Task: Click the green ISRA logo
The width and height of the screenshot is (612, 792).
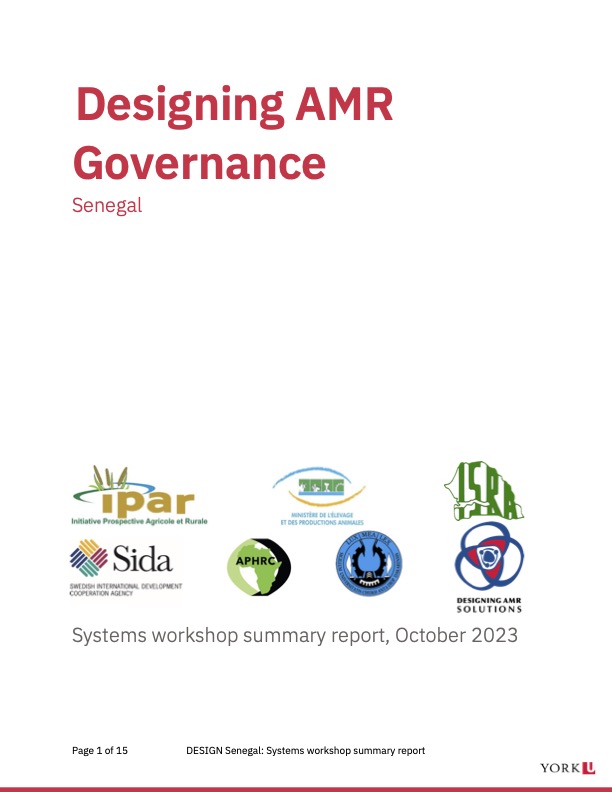Action: 484,491
